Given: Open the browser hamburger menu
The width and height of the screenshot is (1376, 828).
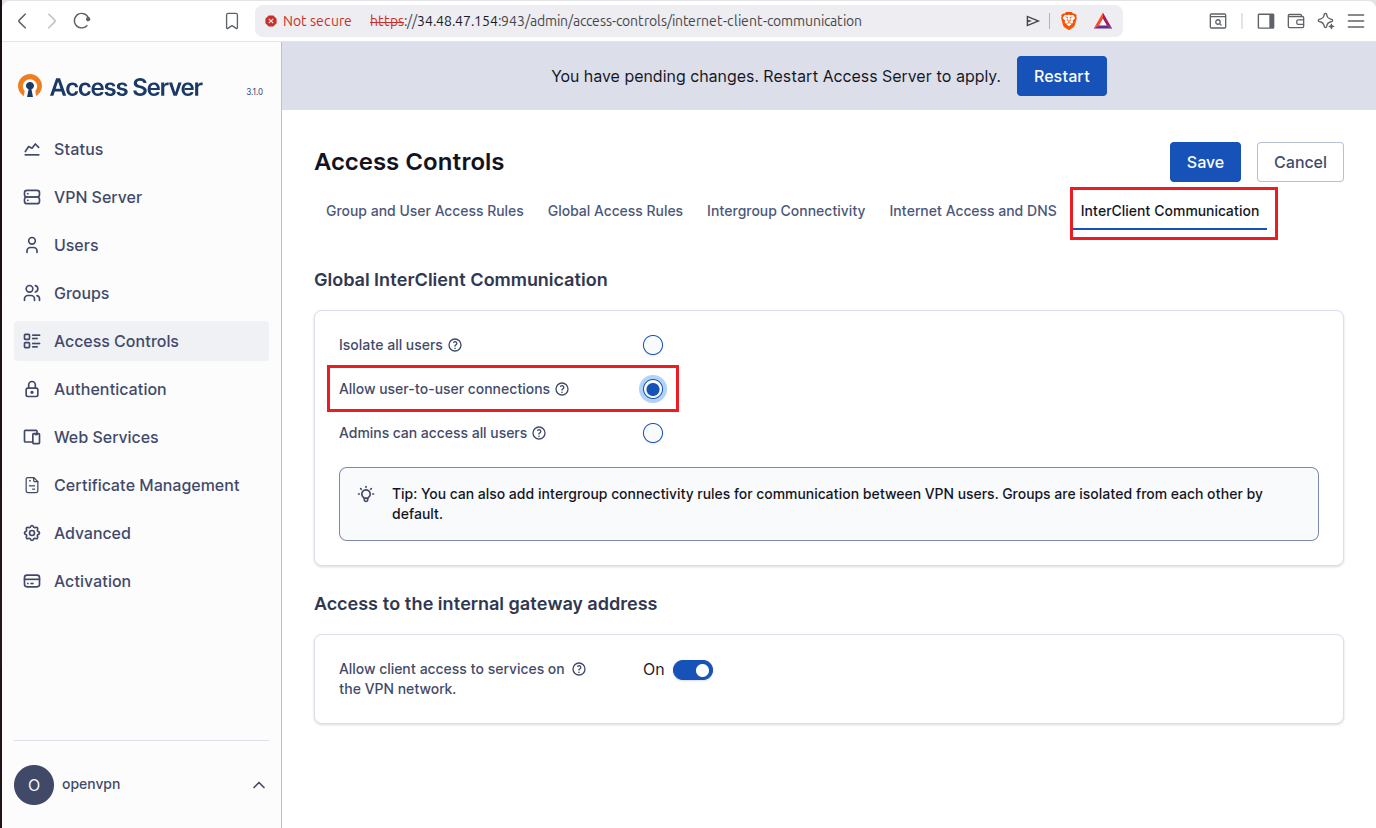Looking at the screenshot, I should (x=1356, y=20).
